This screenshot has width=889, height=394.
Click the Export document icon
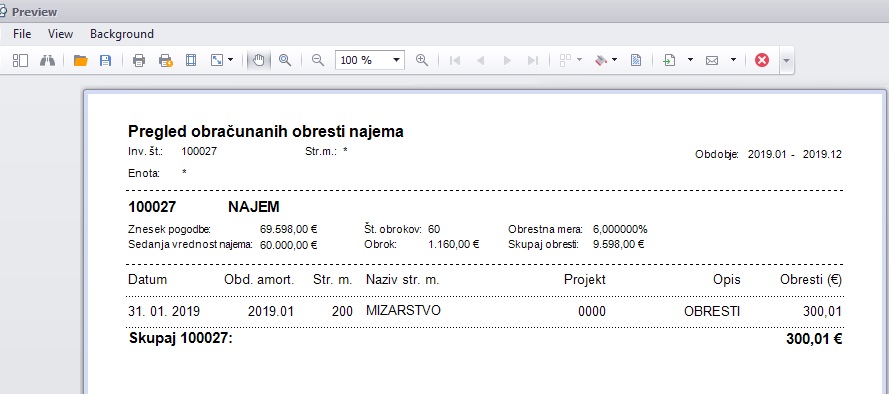(670, 60)
